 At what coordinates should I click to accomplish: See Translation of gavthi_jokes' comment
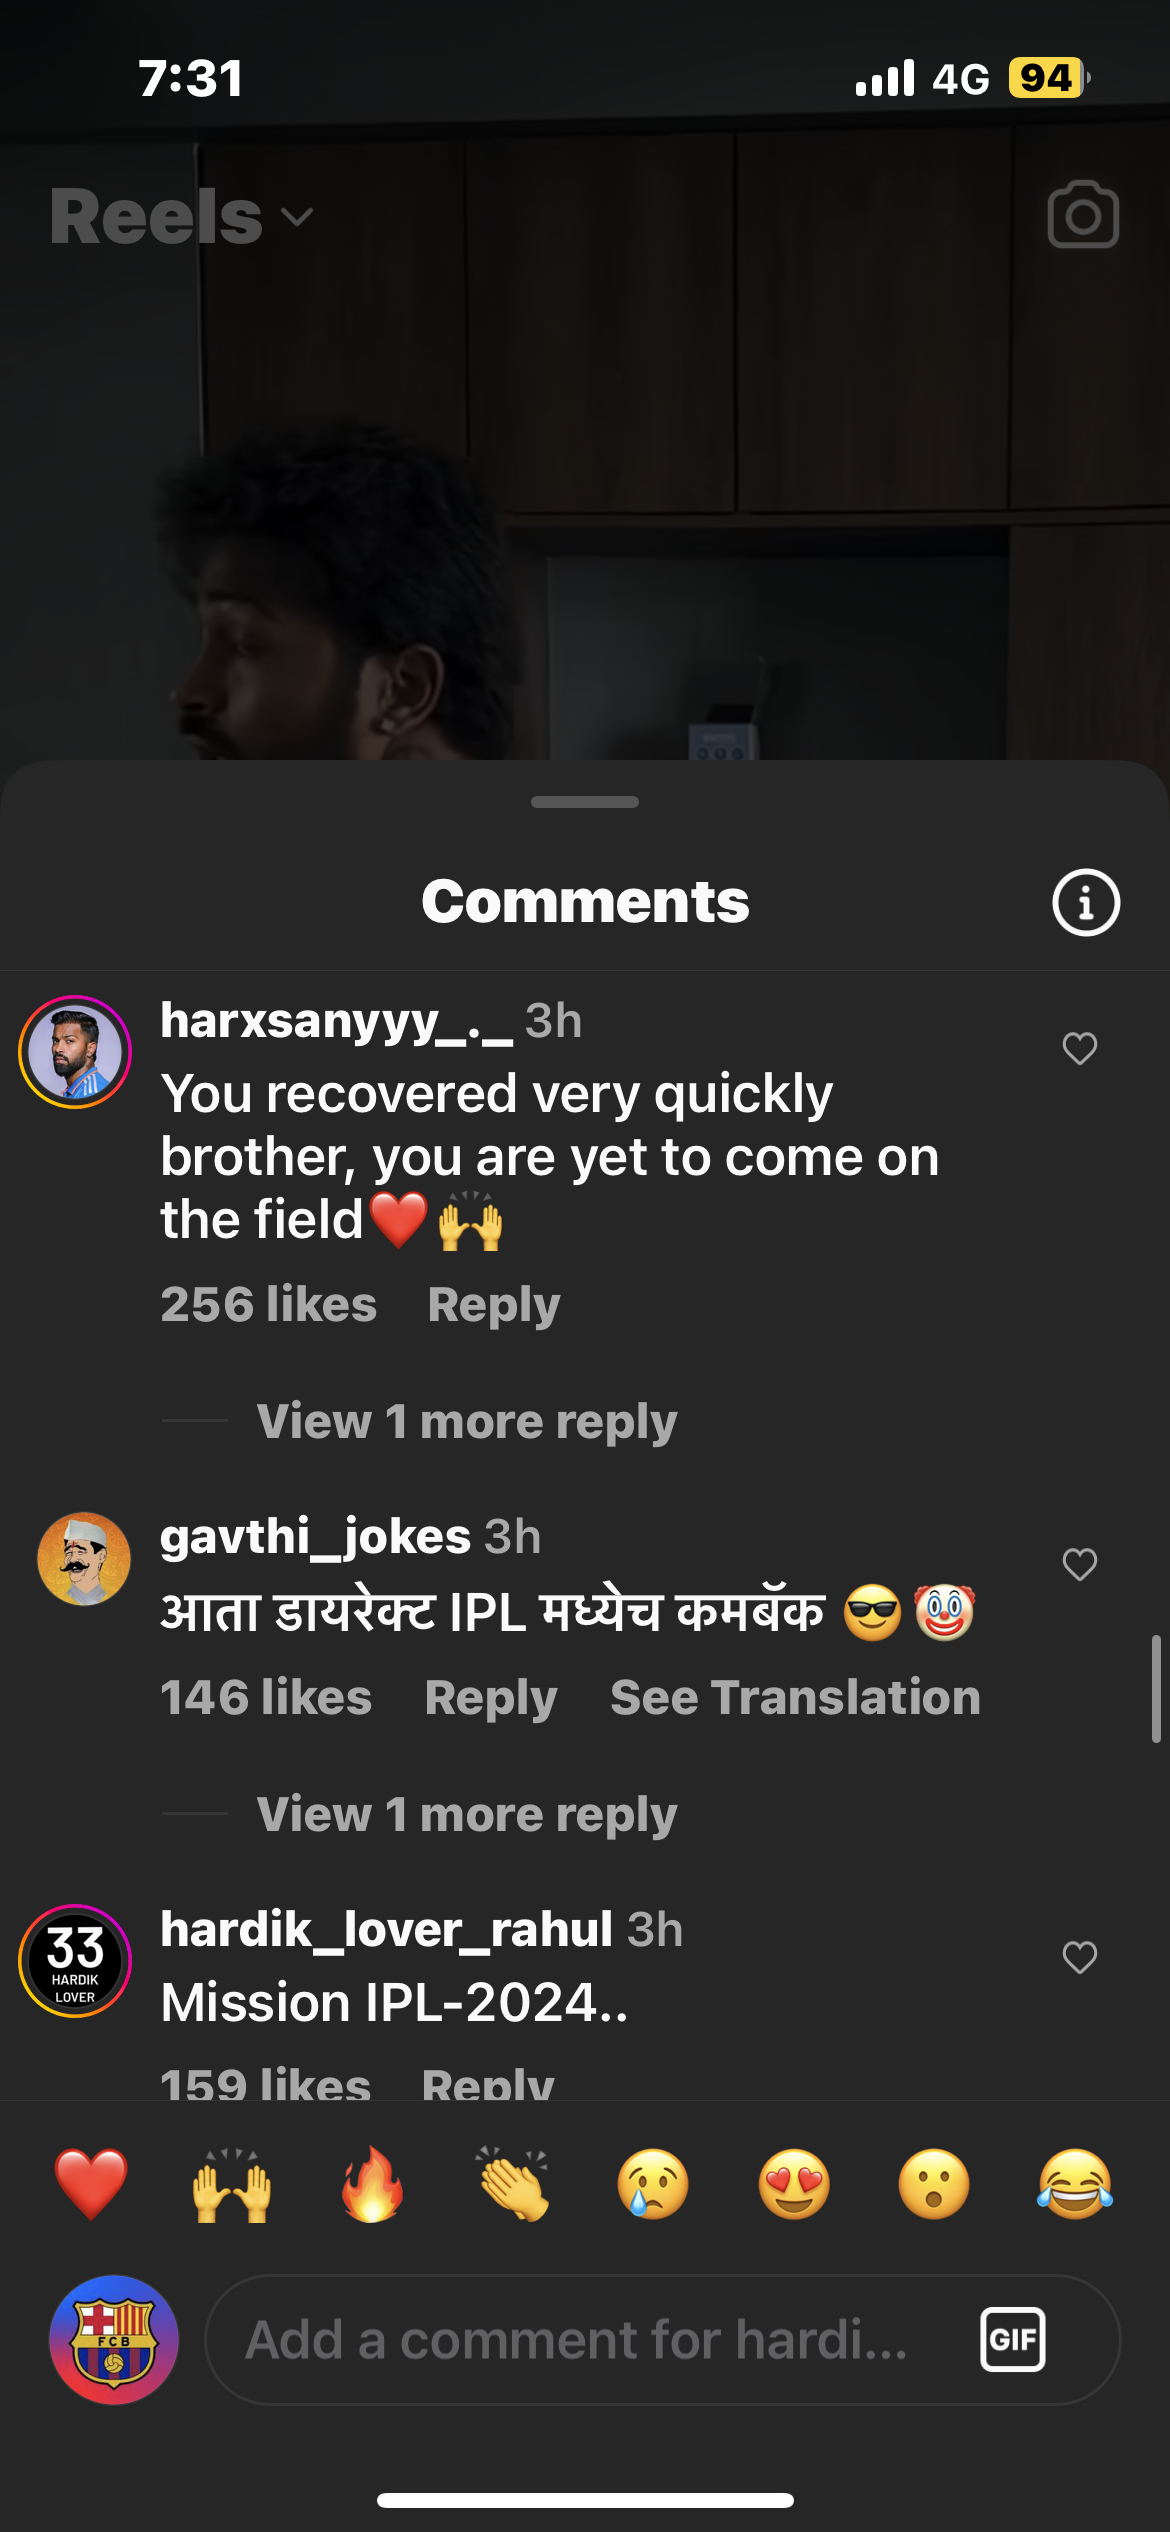tap(795, 1698)
